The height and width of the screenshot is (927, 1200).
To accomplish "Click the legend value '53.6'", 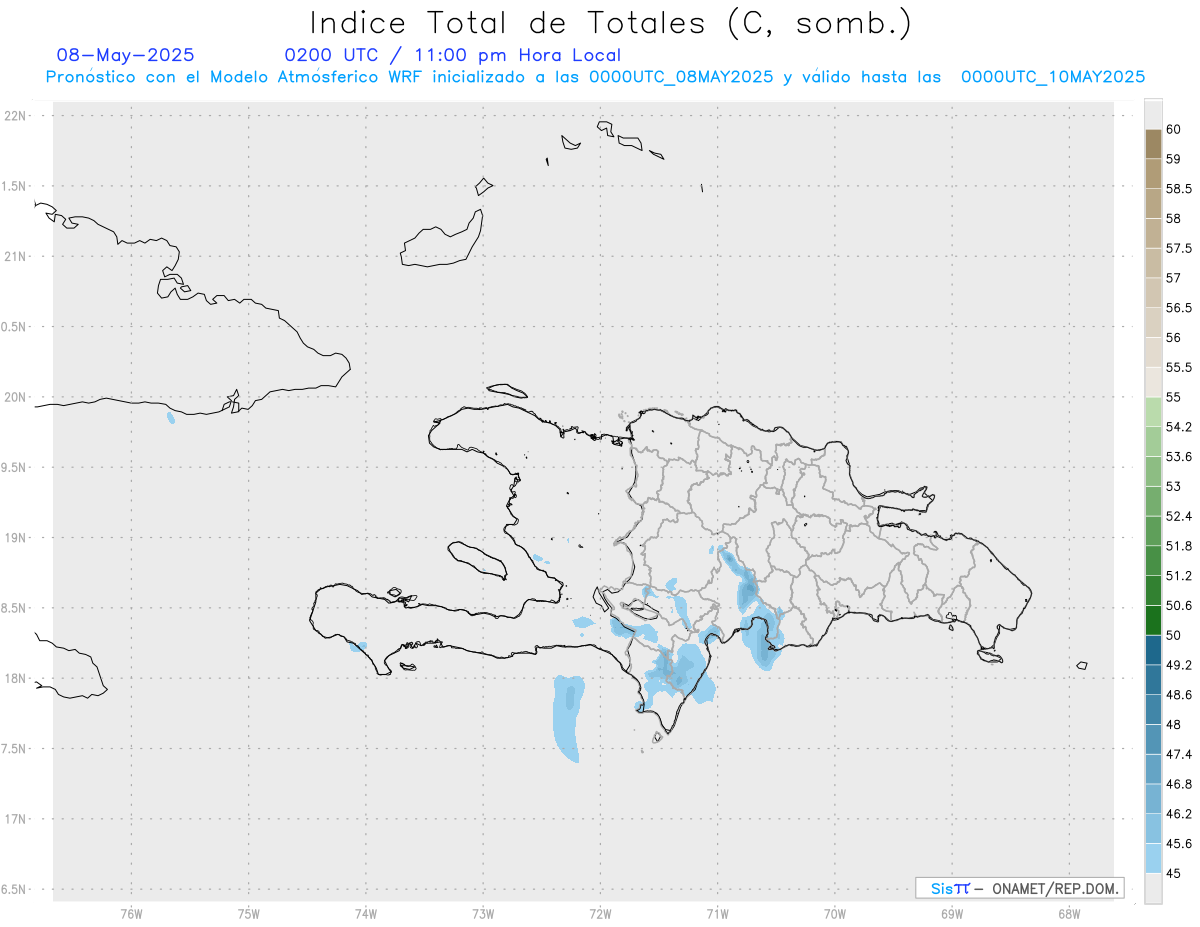I will 1179,457.
